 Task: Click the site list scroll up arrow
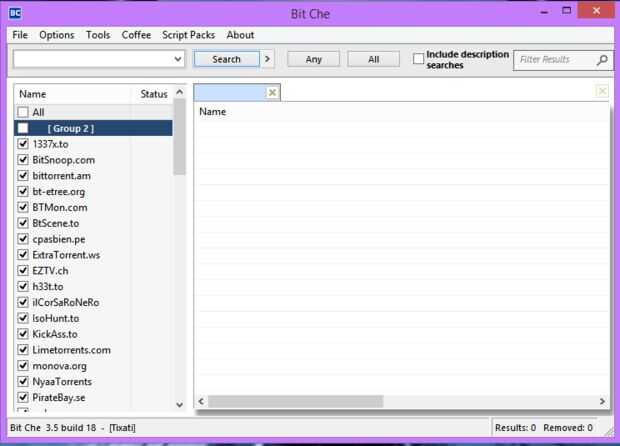pyautogui.click(x=180, y=92)
